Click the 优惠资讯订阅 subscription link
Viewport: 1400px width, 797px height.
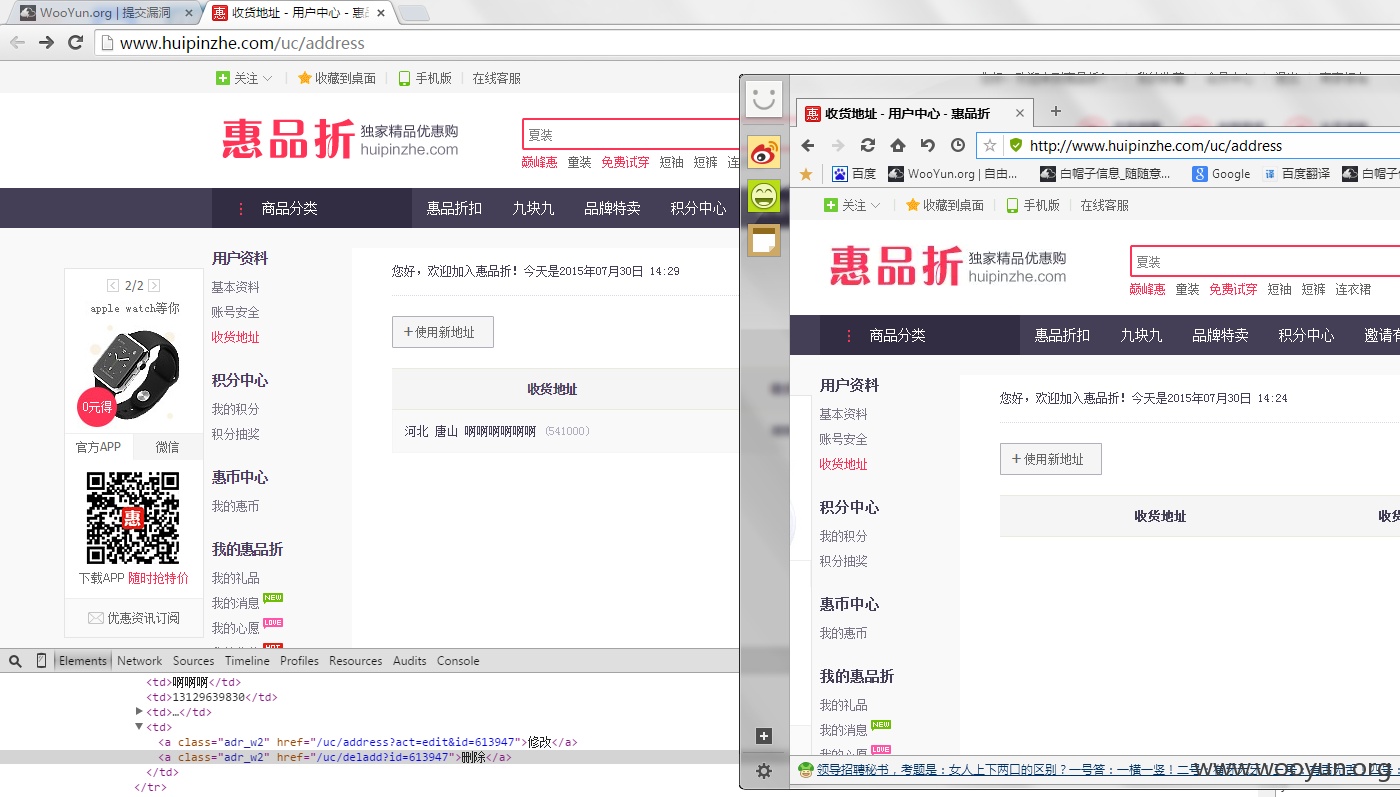tap(134, 618)
